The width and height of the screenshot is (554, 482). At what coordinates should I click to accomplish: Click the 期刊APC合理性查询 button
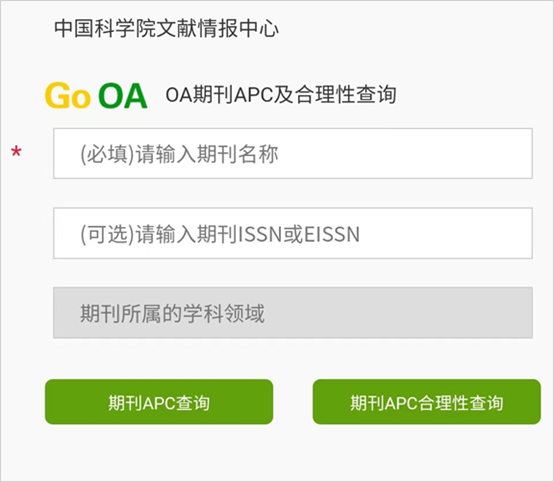click(427, 402)
